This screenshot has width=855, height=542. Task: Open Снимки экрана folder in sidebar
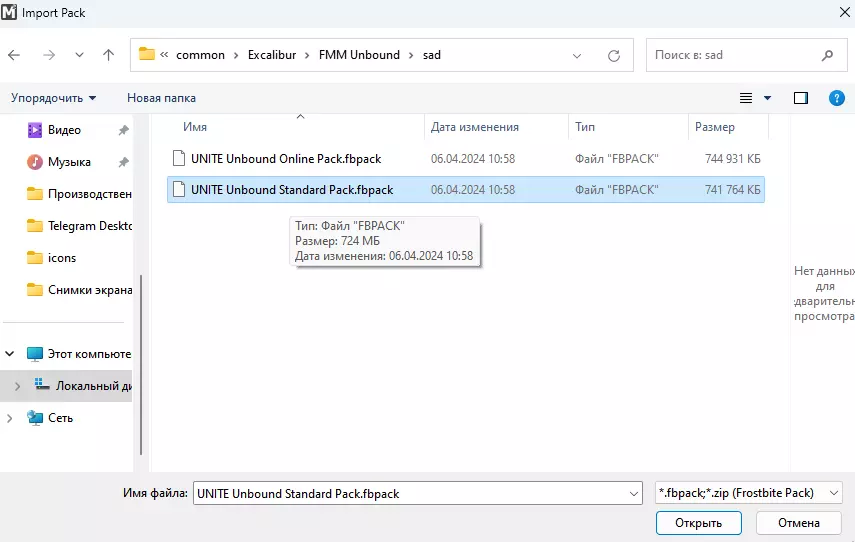(79, 290)
